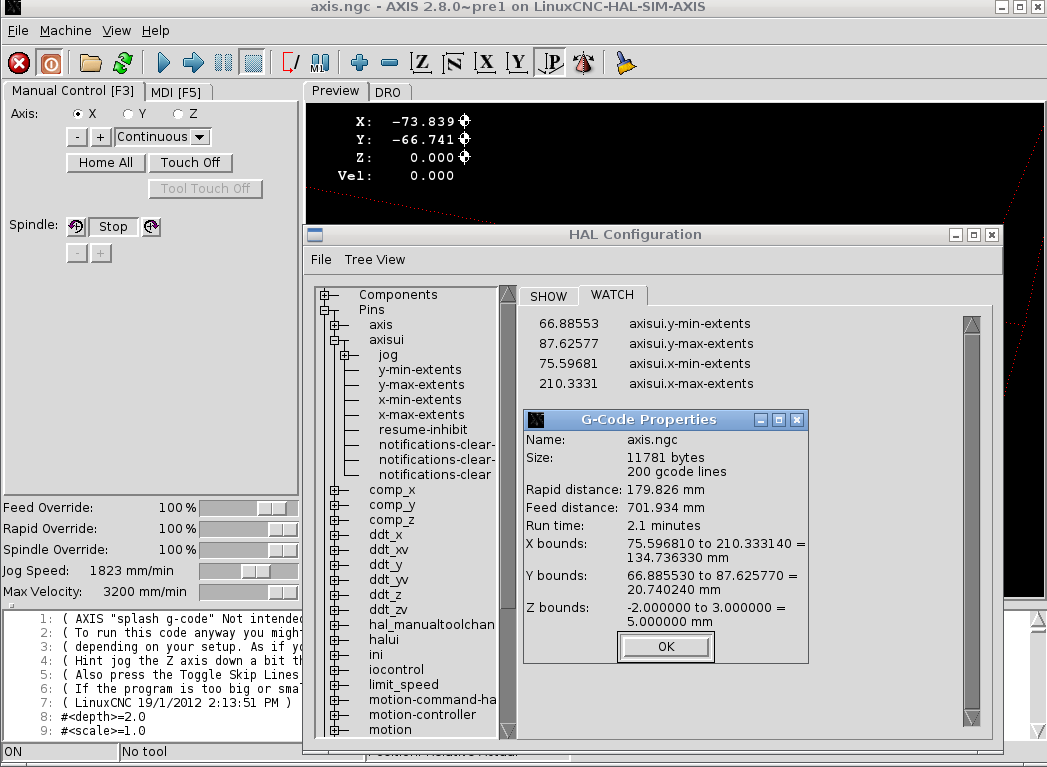Expand the Components tree node
1047x767 pixels.
(x=325, y=295)
